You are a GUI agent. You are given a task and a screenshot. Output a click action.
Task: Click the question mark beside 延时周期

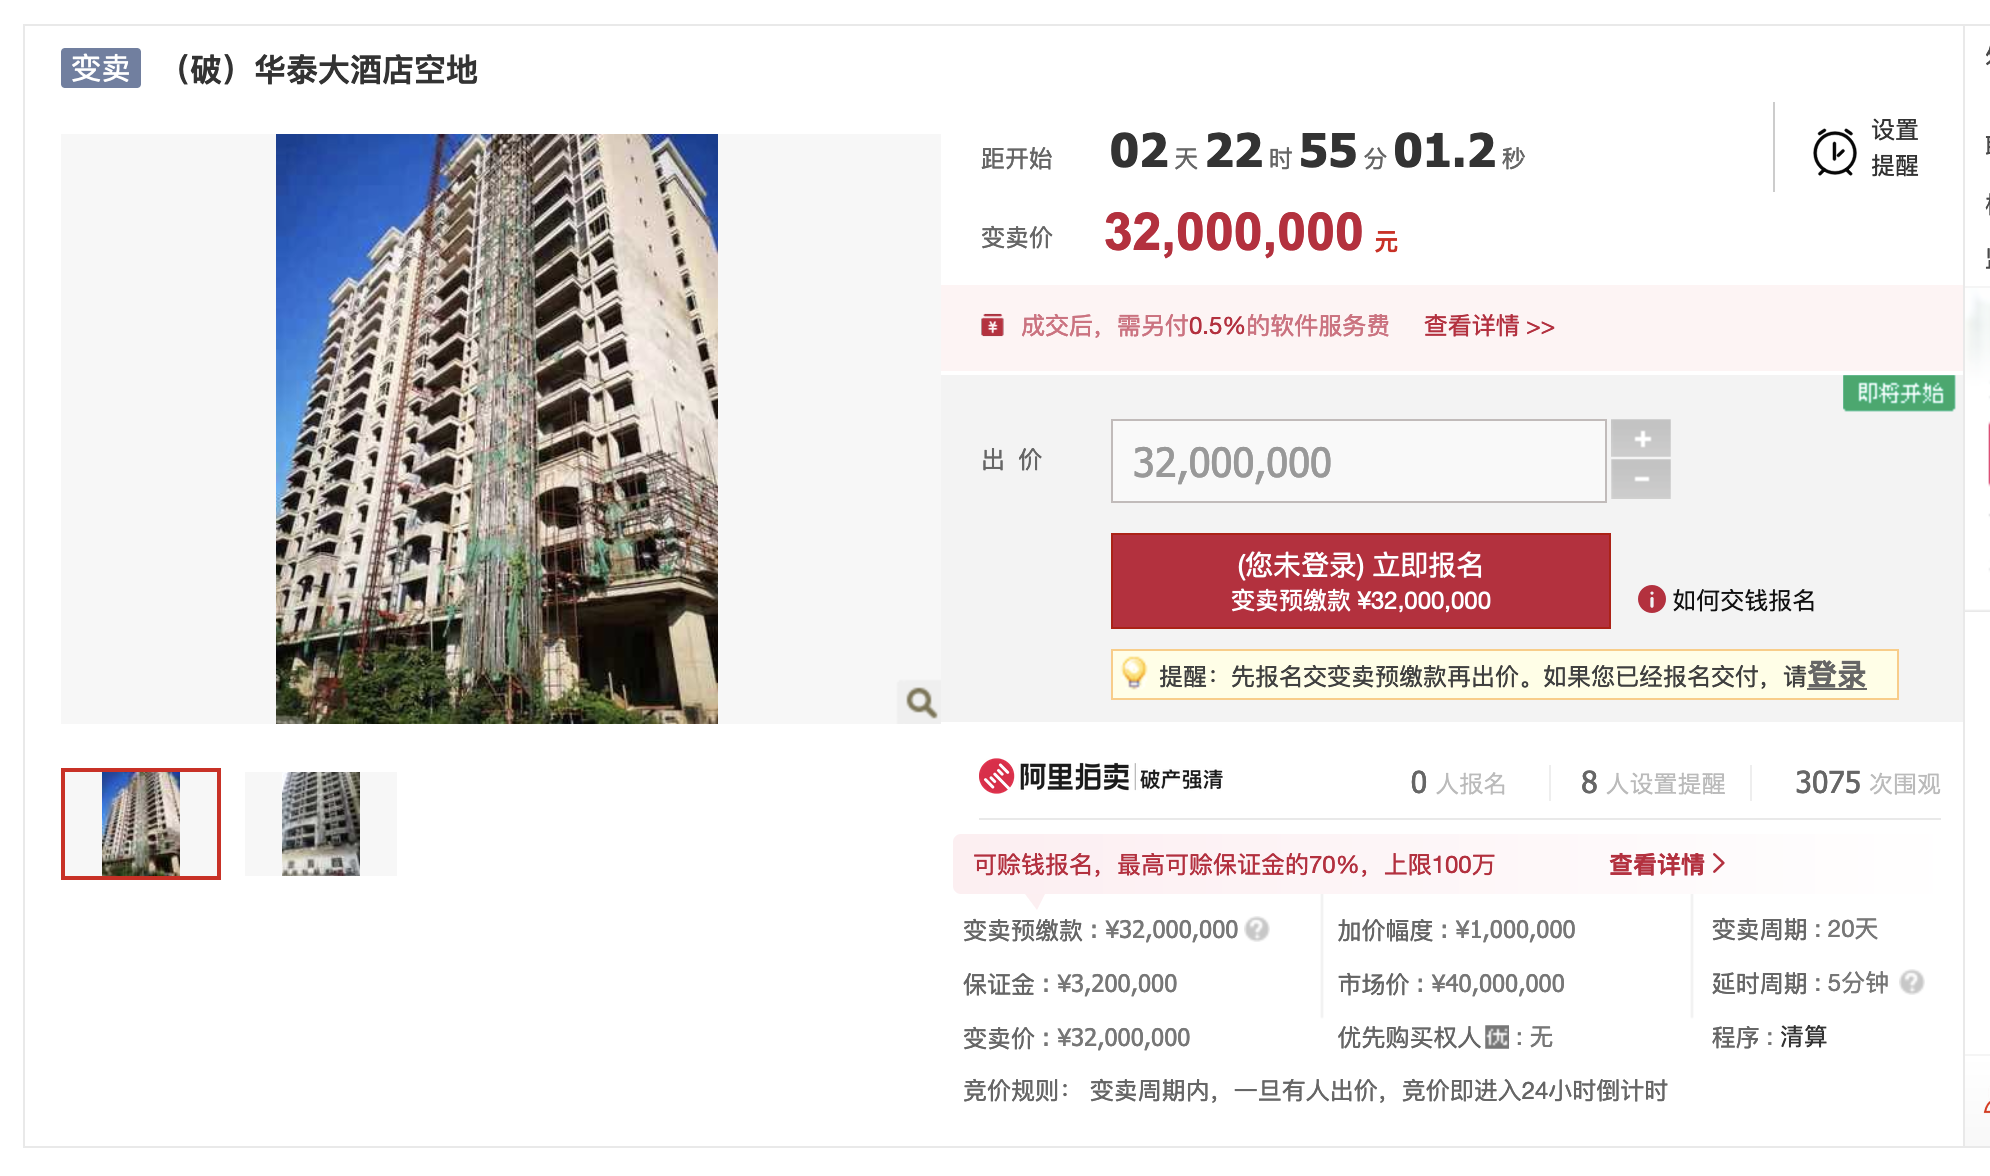1911,982
